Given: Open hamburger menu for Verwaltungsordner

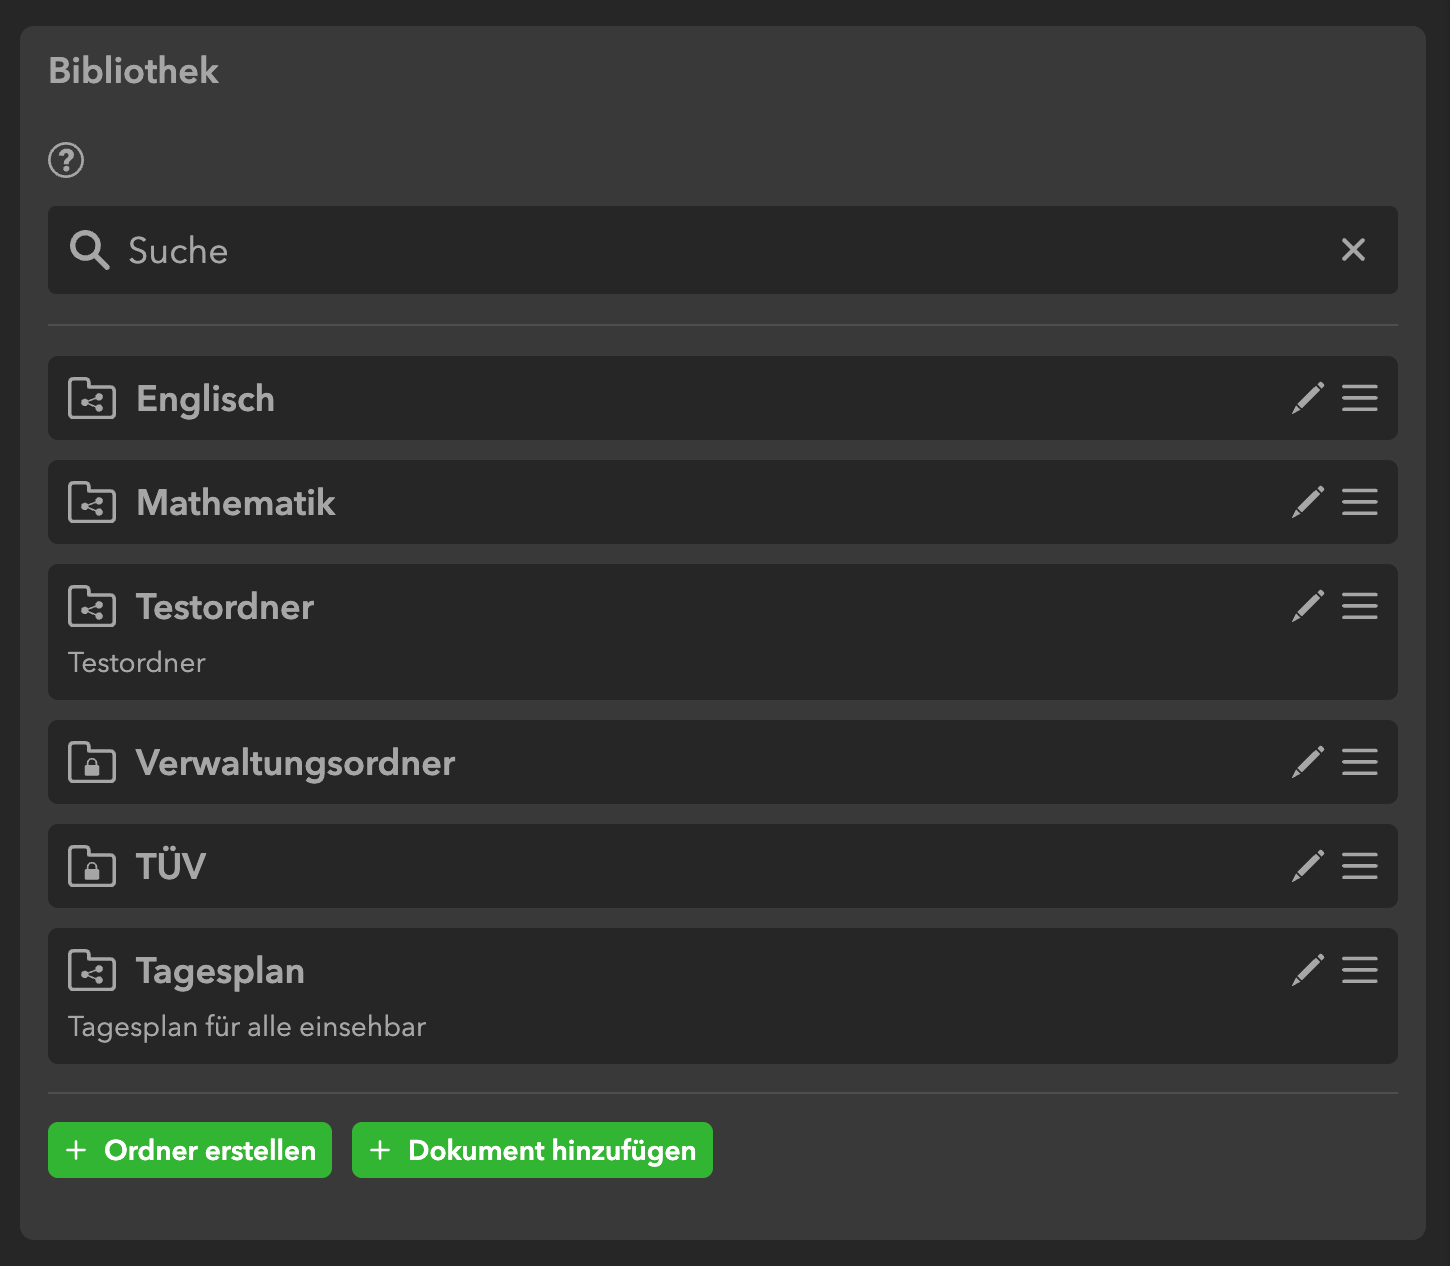Looking at the screenshot, I should point(1360,762).
